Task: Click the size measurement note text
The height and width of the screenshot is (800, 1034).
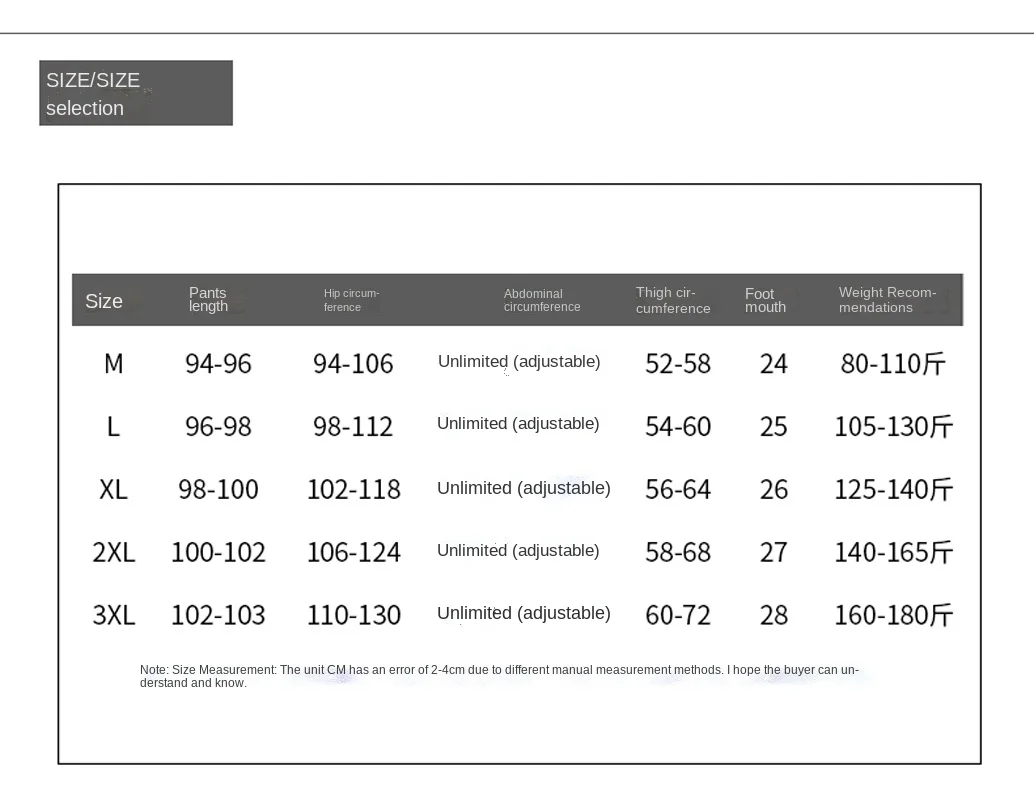Action: [499, 676]
